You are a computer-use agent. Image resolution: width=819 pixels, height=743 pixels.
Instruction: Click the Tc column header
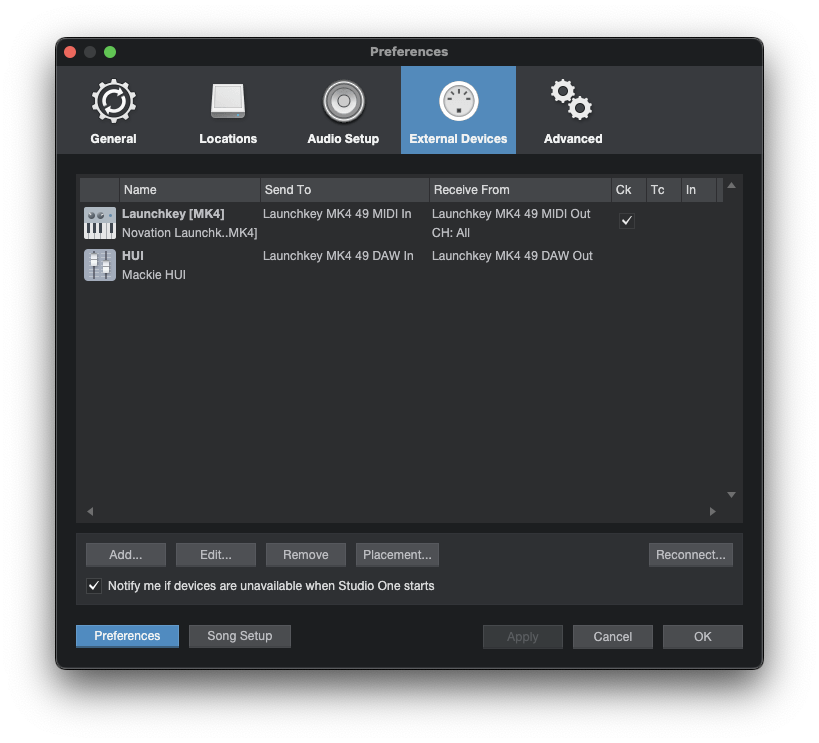663,190
